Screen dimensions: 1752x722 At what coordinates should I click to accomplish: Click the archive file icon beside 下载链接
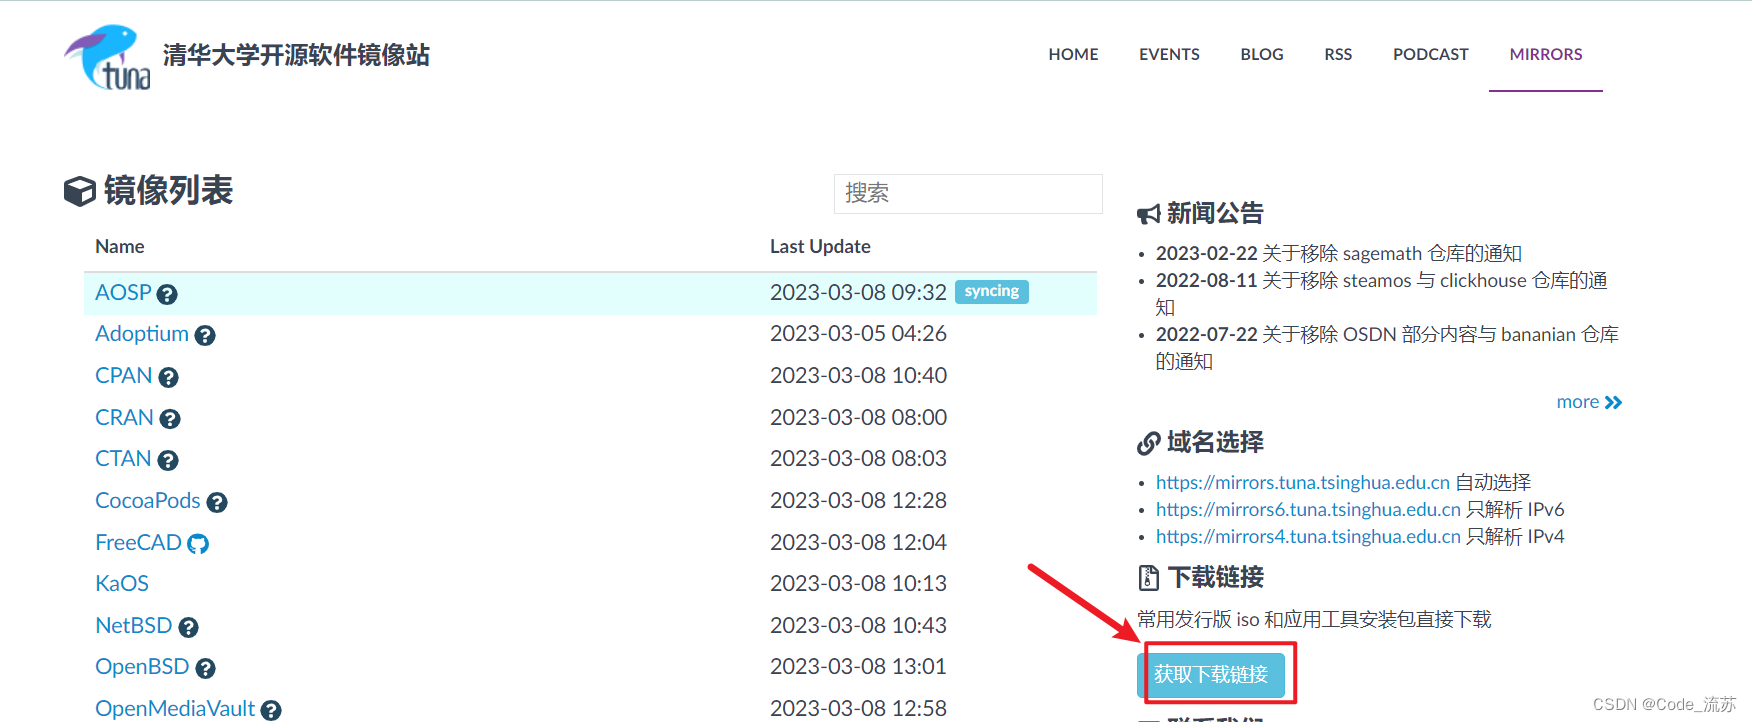(x=1149, y=578)
